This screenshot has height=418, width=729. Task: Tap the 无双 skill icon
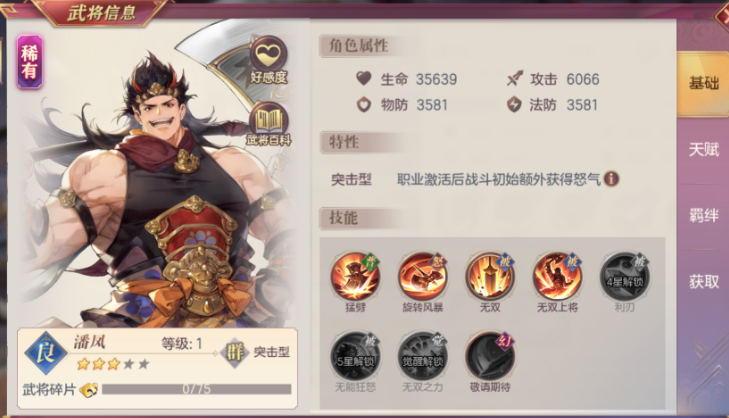point(490,276)
